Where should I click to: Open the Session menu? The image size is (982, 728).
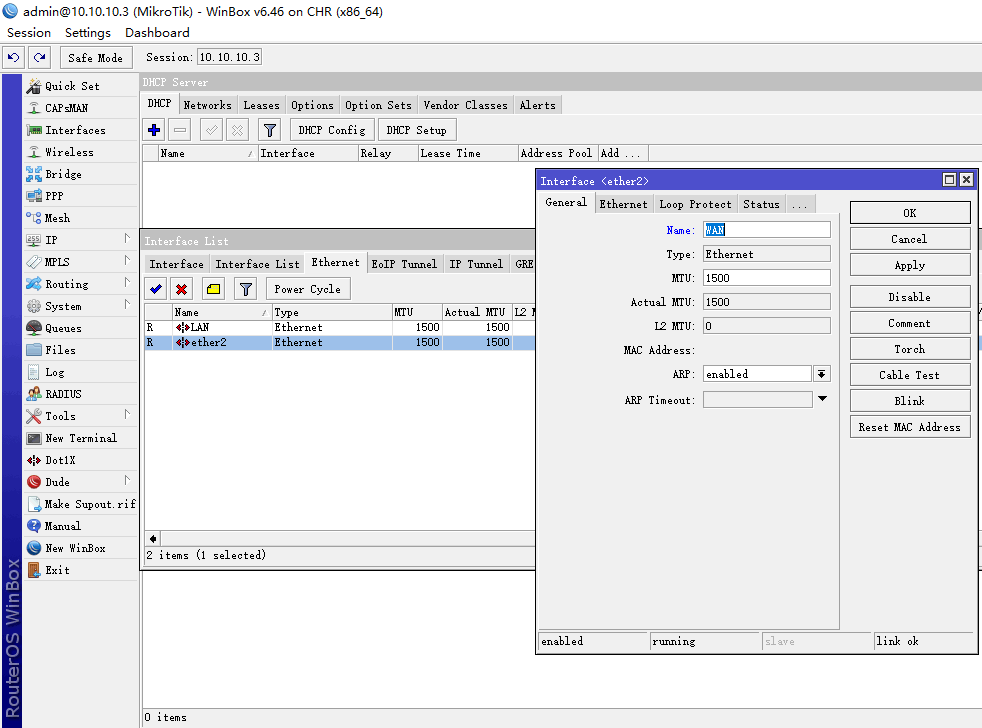(29, 33)
